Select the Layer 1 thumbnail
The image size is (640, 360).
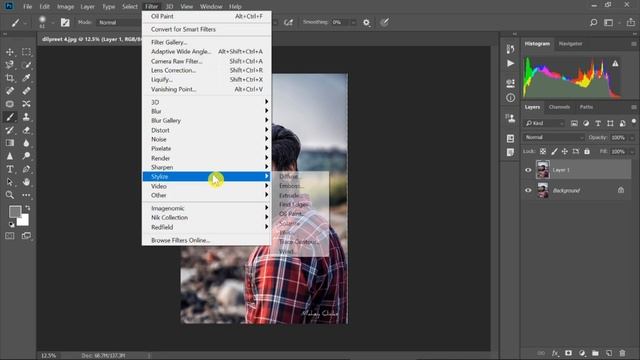click(x=542, y=170)
